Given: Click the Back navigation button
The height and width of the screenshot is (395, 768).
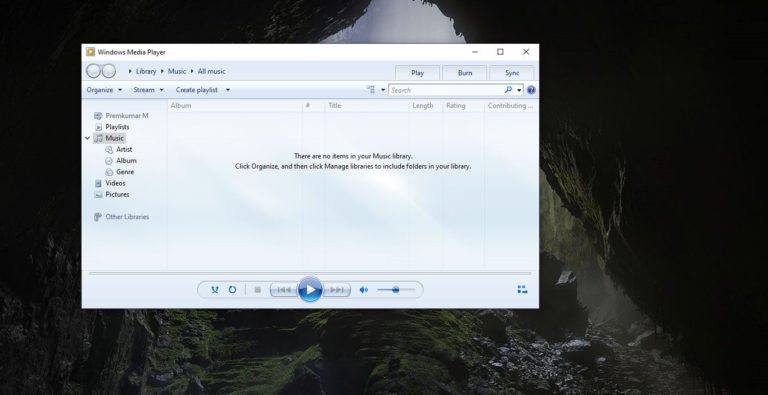Looking at the screenshot, I should [93, 71].
